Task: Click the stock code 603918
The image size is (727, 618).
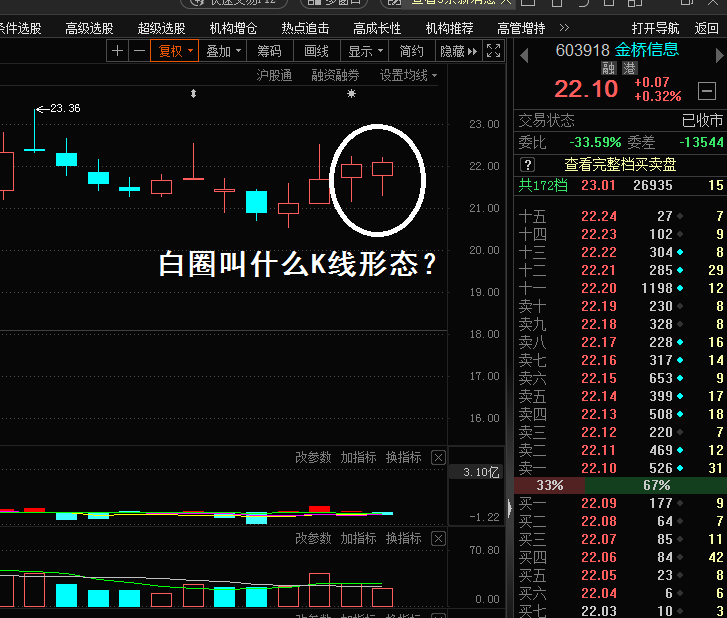Action: (x=582, y=50)
